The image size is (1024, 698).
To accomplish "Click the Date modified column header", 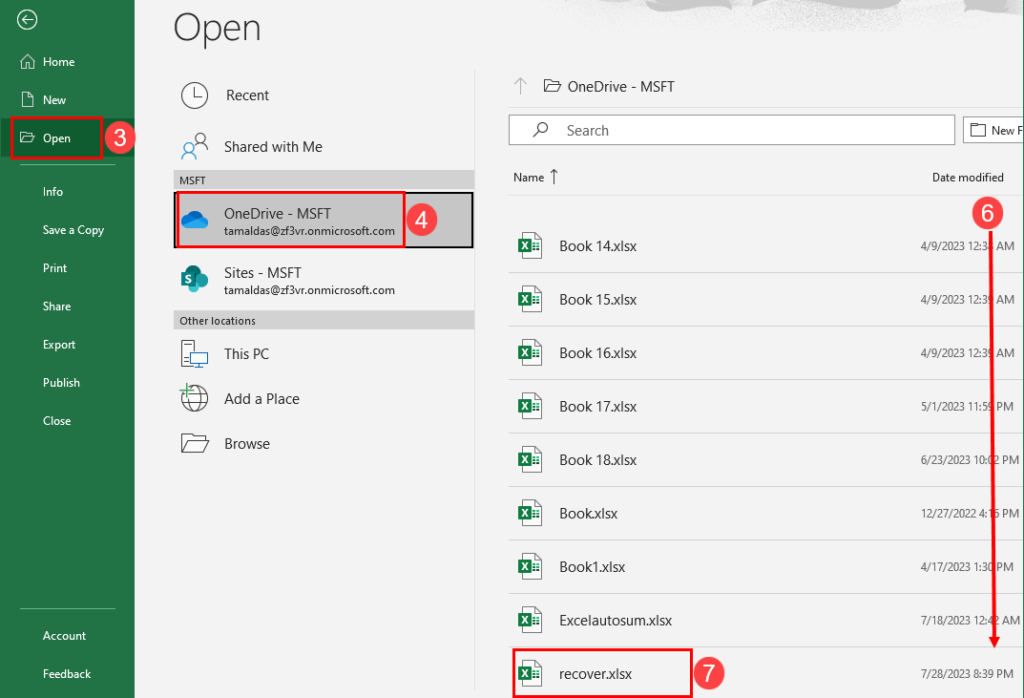I will coord(967,178).
